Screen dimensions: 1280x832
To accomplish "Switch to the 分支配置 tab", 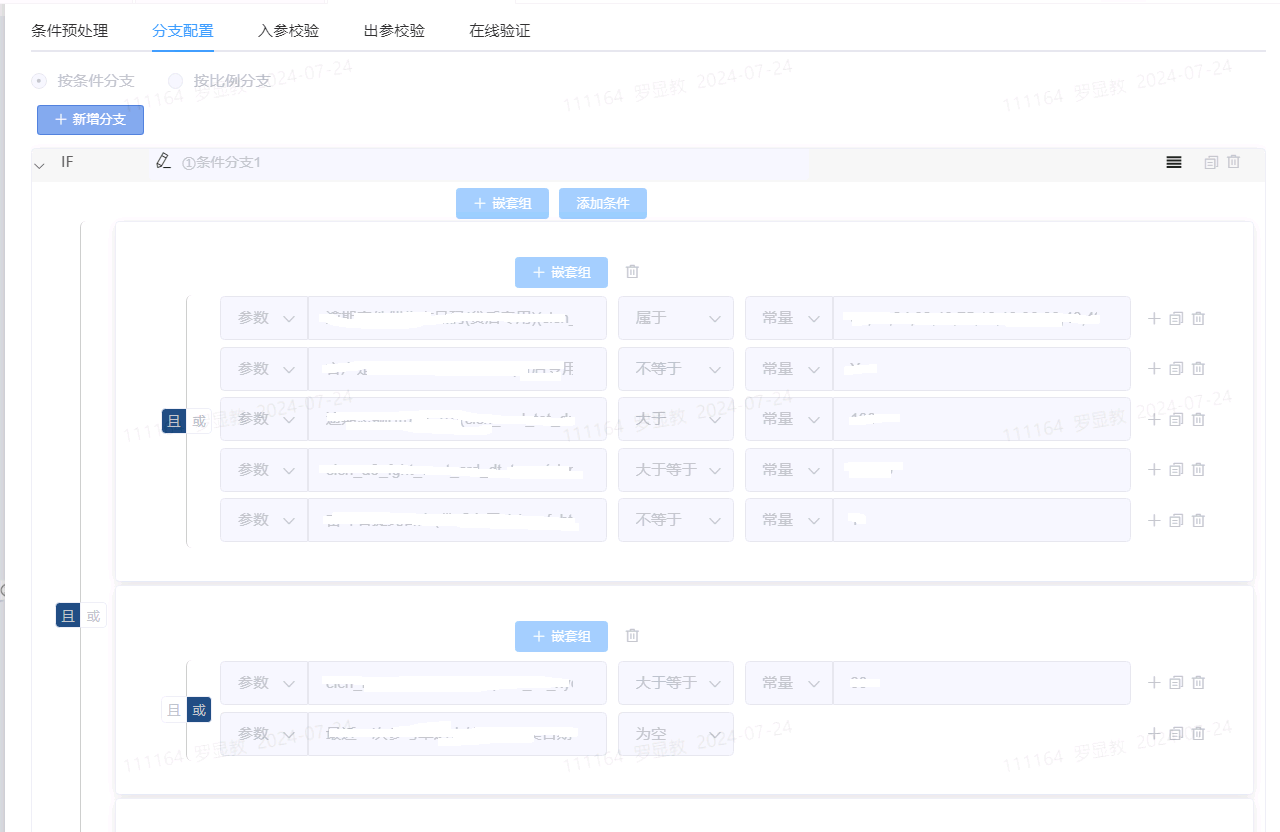I will (x=183, y=30).
